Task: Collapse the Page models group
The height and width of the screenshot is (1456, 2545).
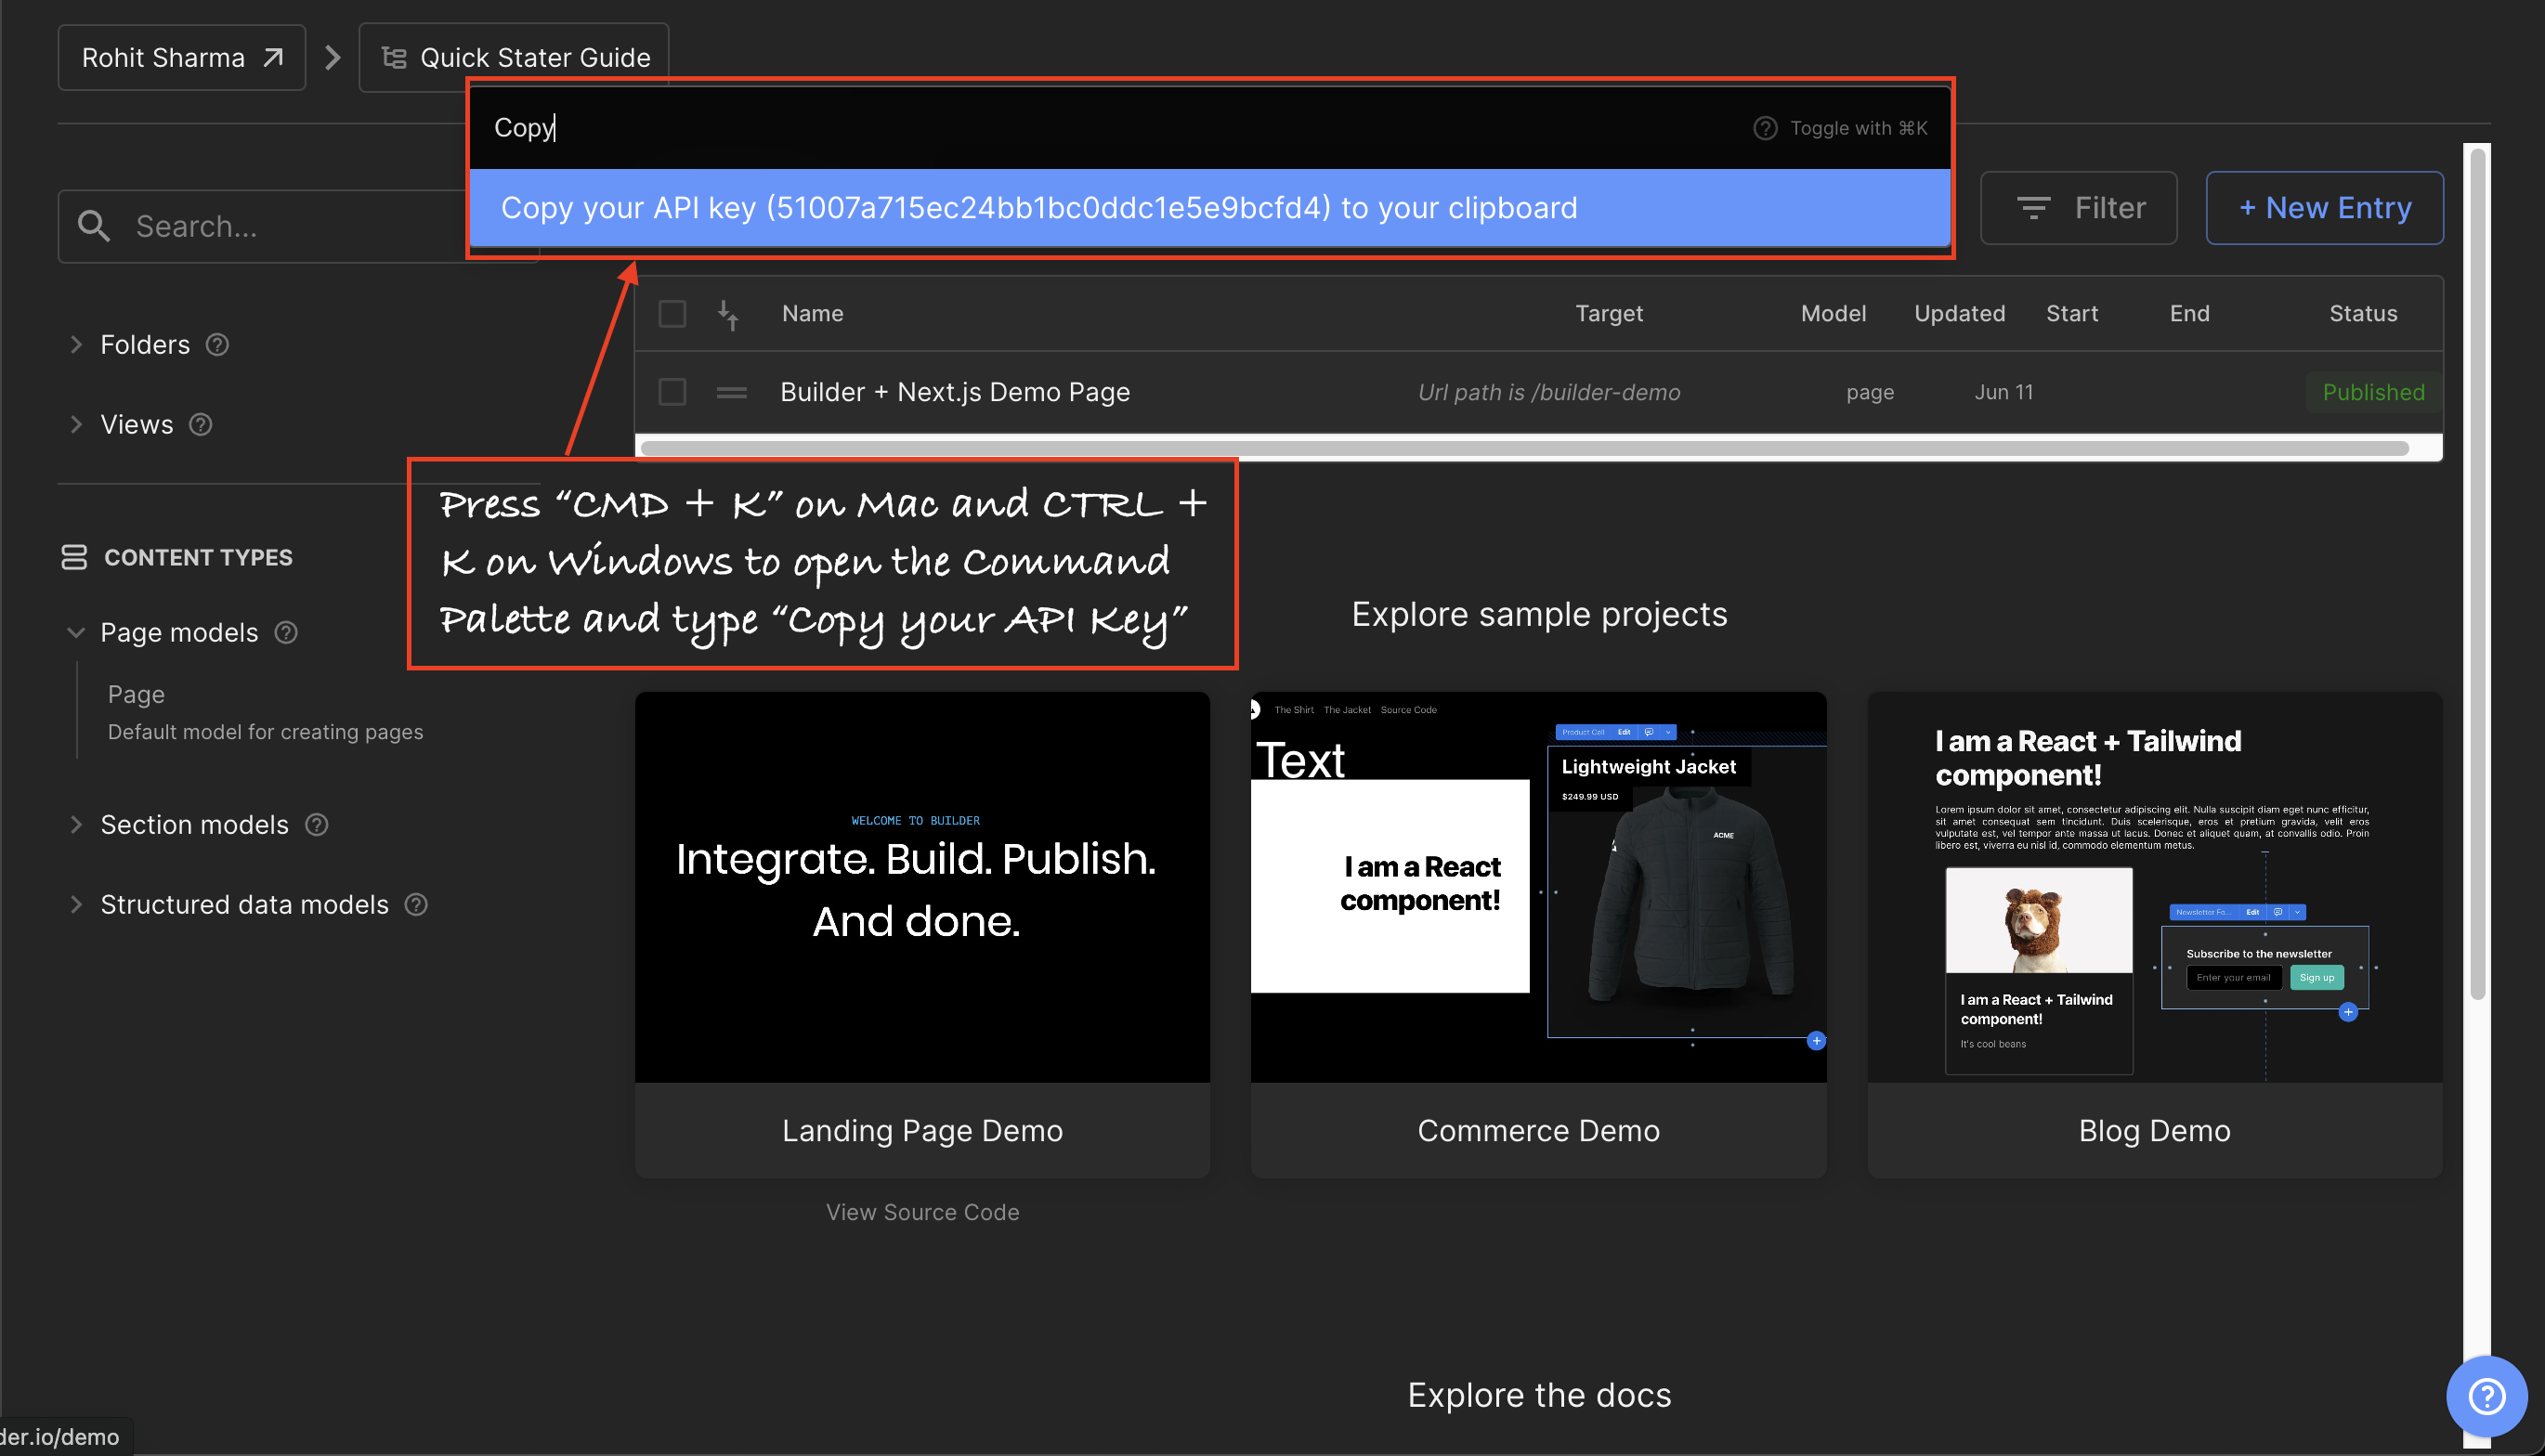Action: coord(76,633)
